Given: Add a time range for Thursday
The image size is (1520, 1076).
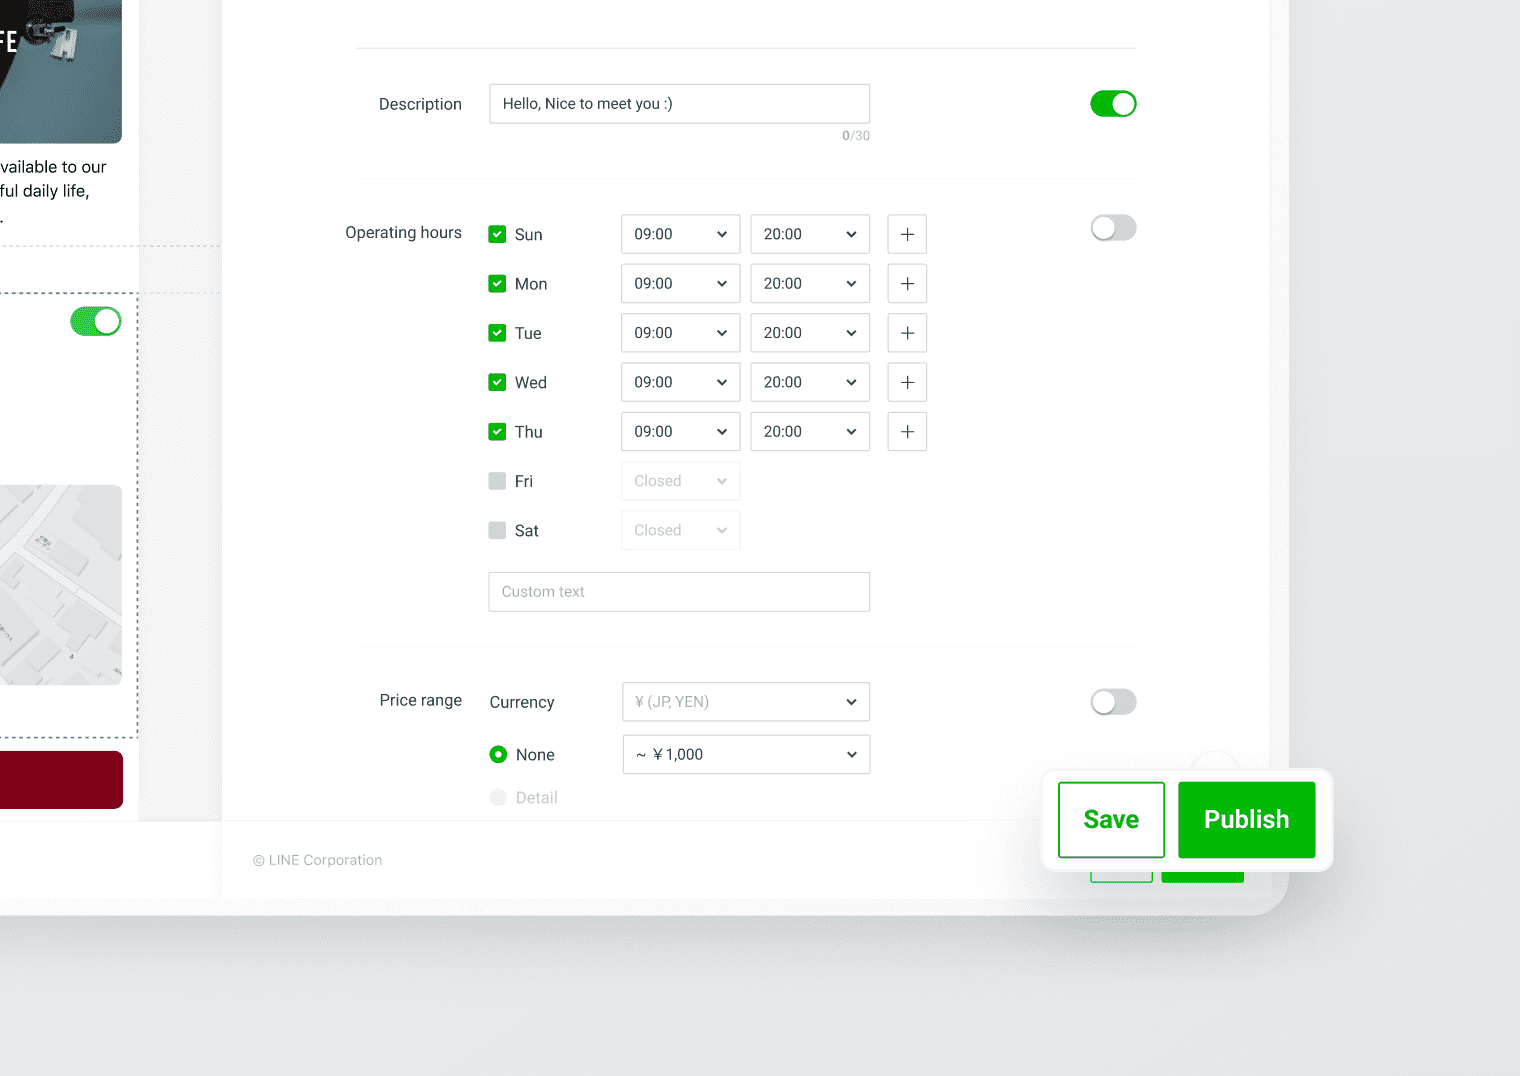Looking at the screenshot, I should (907, 432).
